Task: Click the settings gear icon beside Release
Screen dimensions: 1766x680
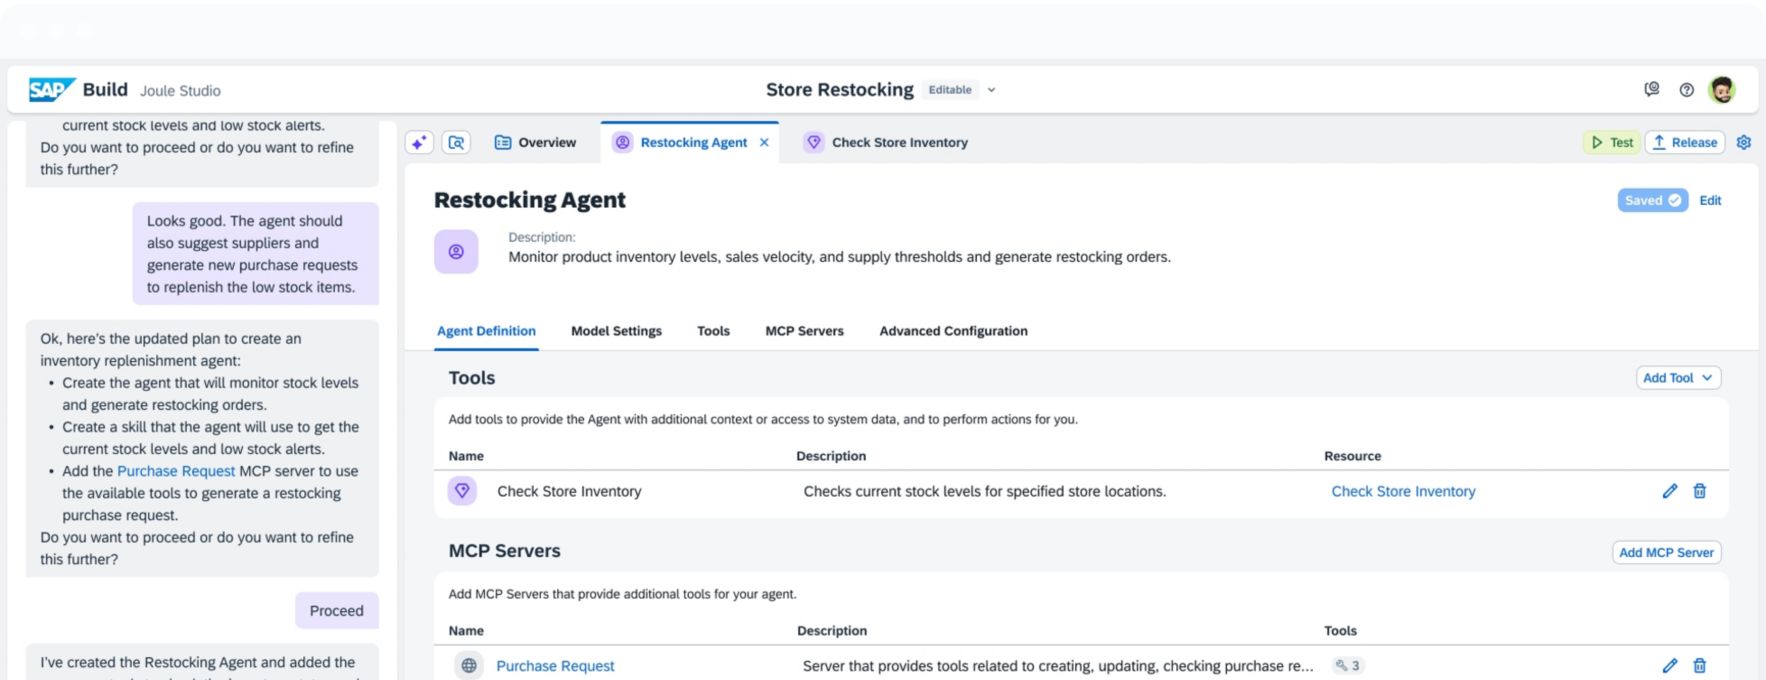Action: [x=1744, y=143]
